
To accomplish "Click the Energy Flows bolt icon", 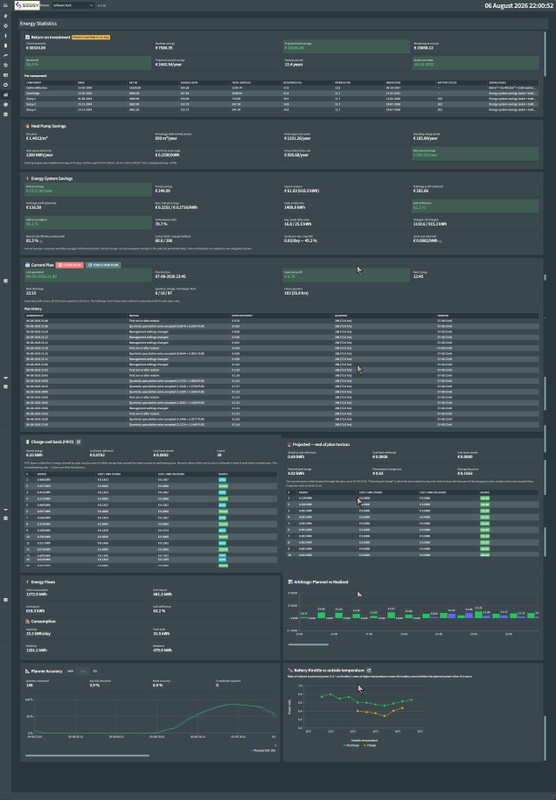I will (x=28, y=582).
